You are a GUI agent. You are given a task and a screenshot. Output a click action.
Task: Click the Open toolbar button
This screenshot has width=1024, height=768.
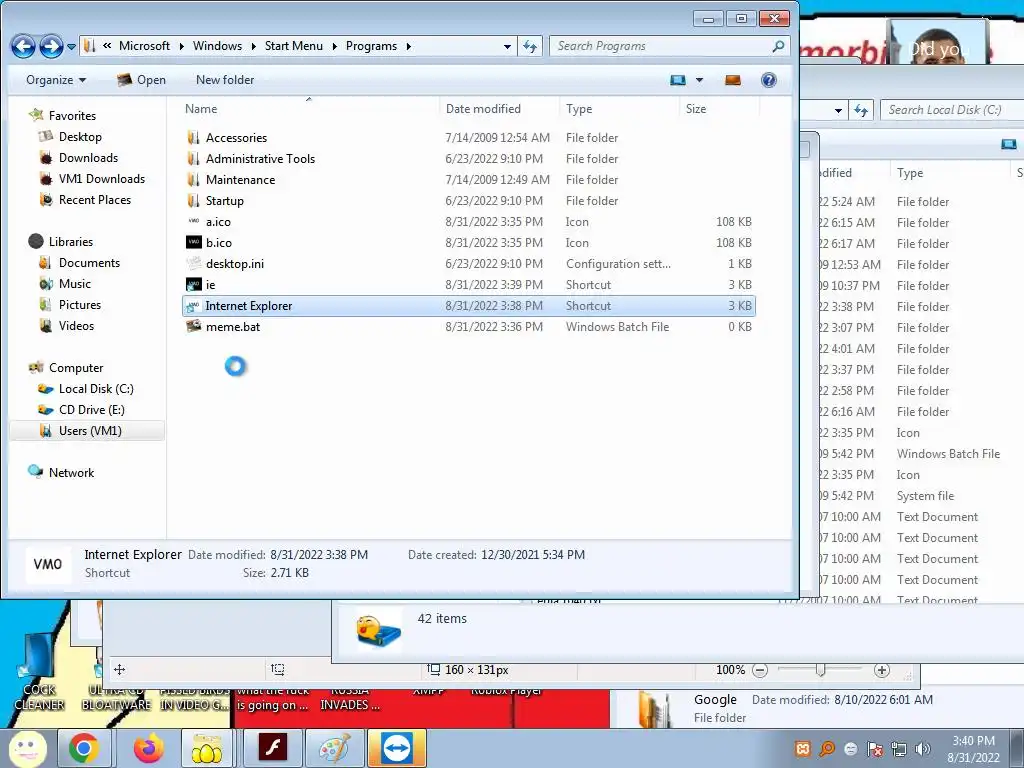click(x=141, y=80)
